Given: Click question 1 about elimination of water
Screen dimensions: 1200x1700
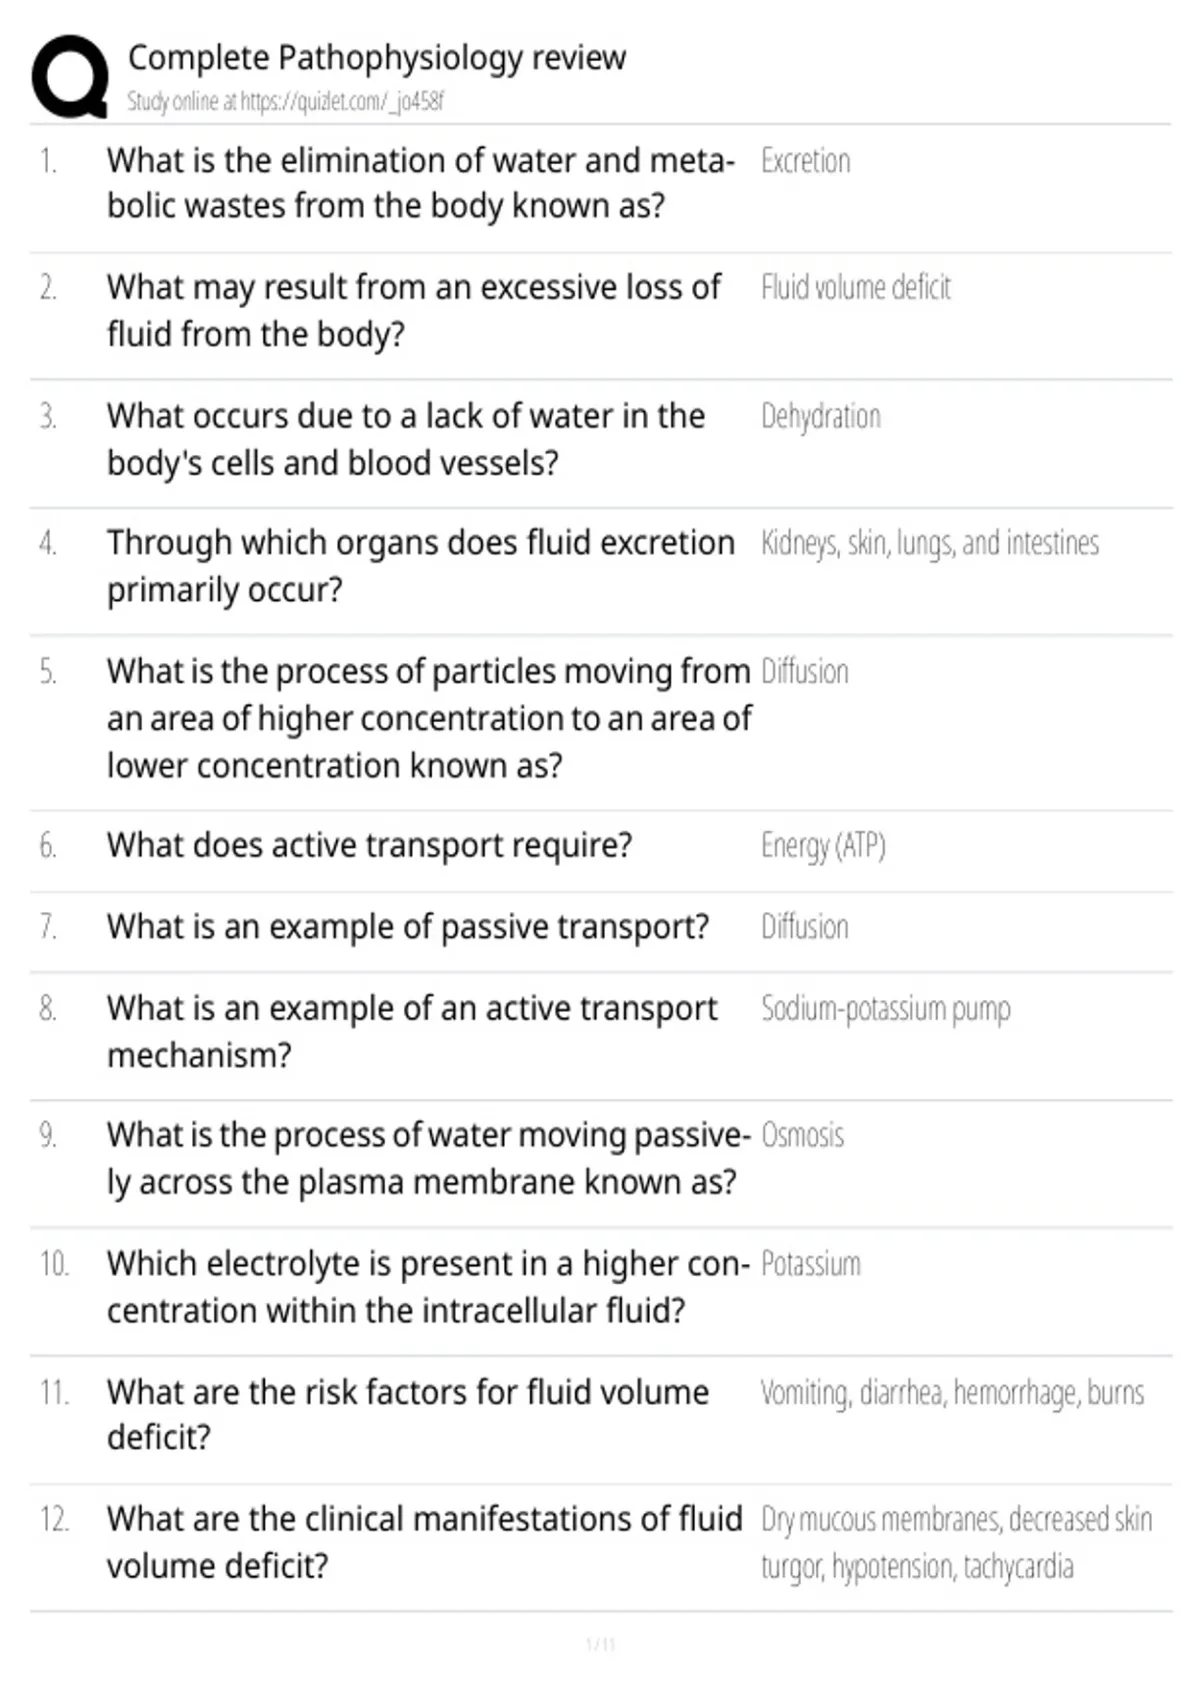Looking at the screenshot, I should [x=421, y=183].
